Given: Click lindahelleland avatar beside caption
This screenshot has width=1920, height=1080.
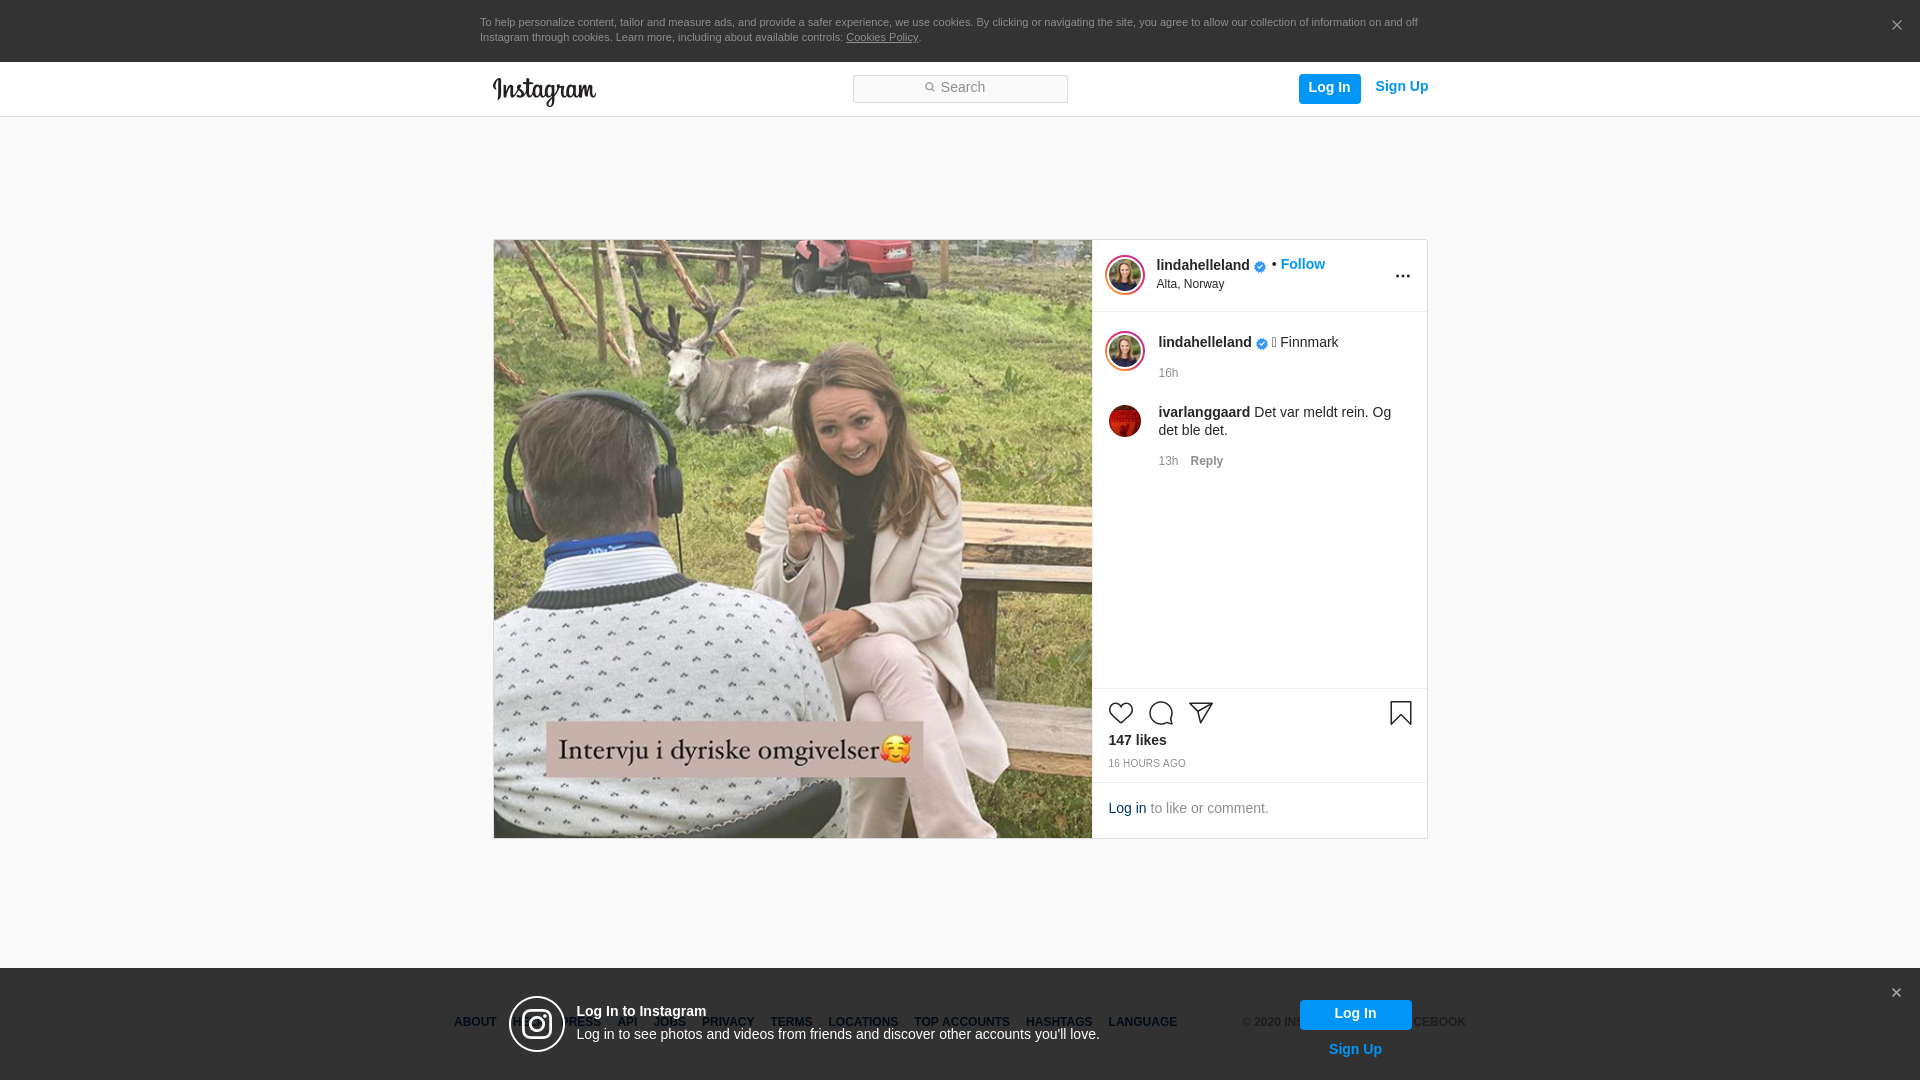Looking at the screenshot, I should pos(1124,351).
